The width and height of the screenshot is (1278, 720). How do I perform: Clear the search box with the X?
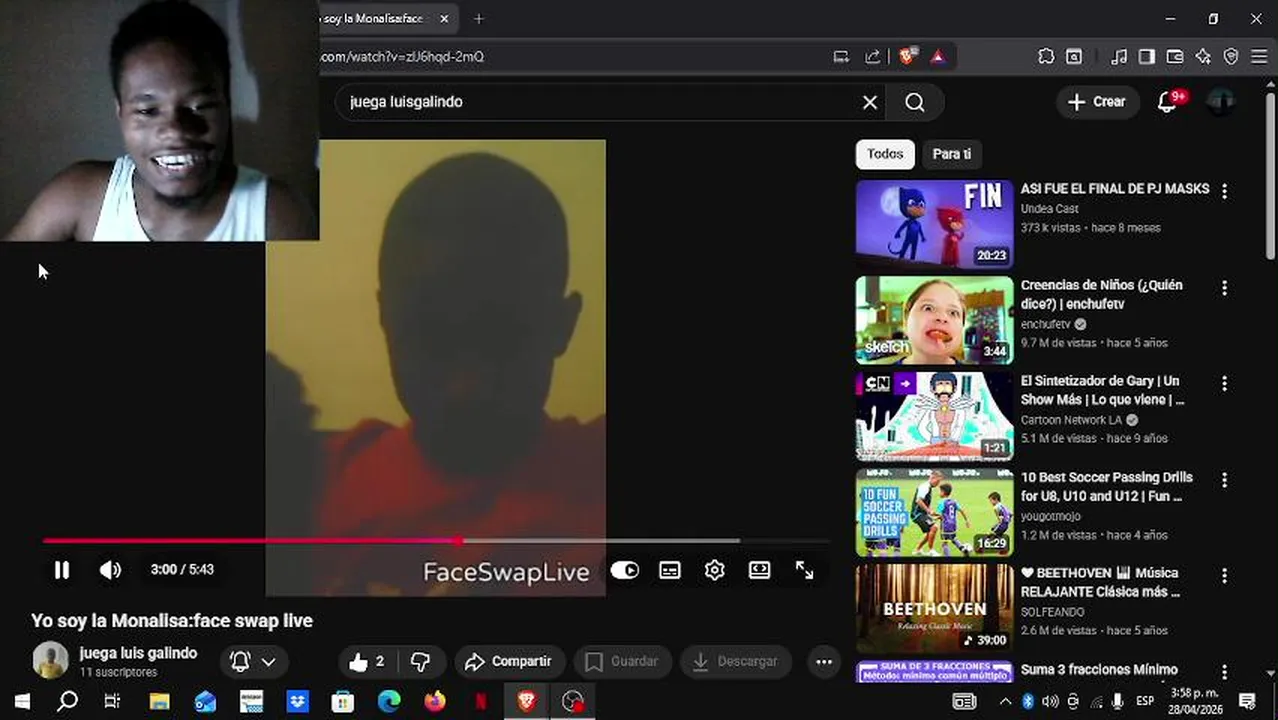pyautogui.click(x=870, y=102)
